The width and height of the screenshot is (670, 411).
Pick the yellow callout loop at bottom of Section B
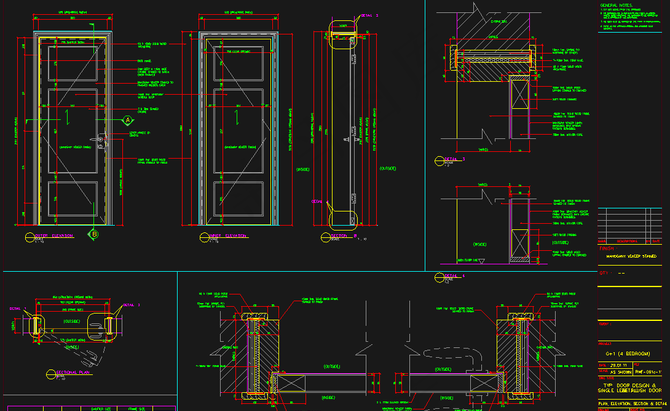[x=342, y=220]
